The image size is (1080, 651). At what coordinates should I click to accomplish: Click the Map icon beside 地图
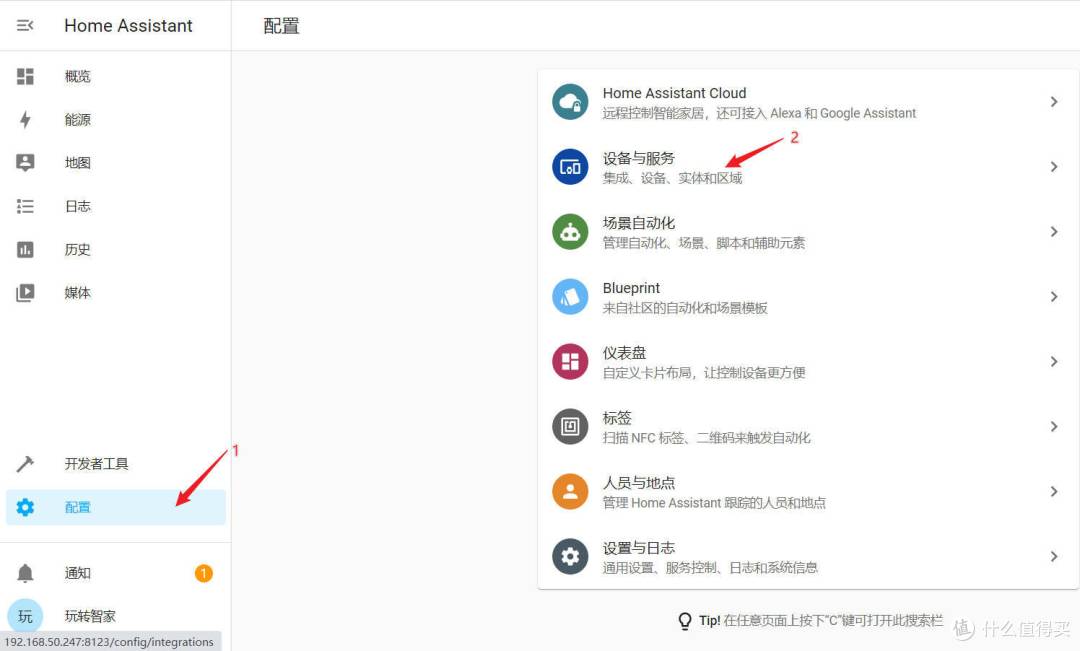(x=25, y=163)
